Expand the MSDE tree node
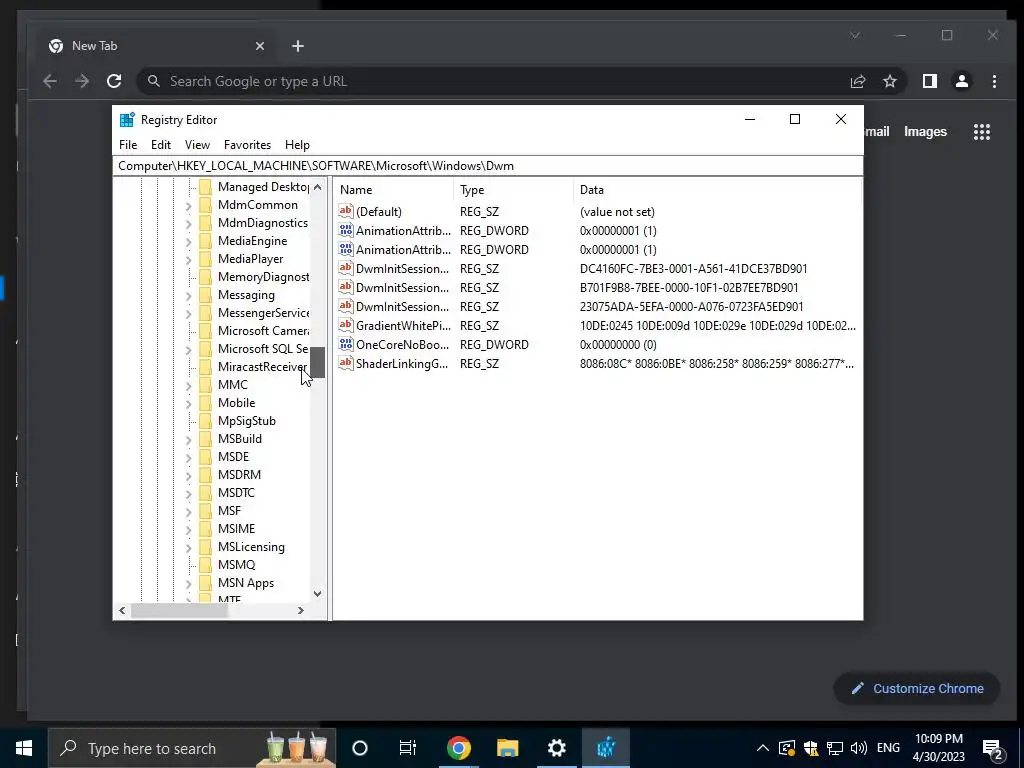This screenshot has height=768, width=1024. (x=188, y=458)
